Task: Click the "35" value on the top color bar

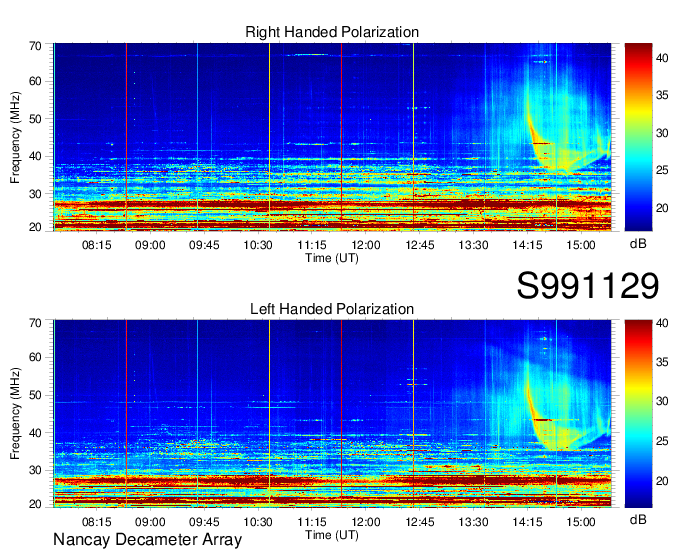Action: click(662, 95)
